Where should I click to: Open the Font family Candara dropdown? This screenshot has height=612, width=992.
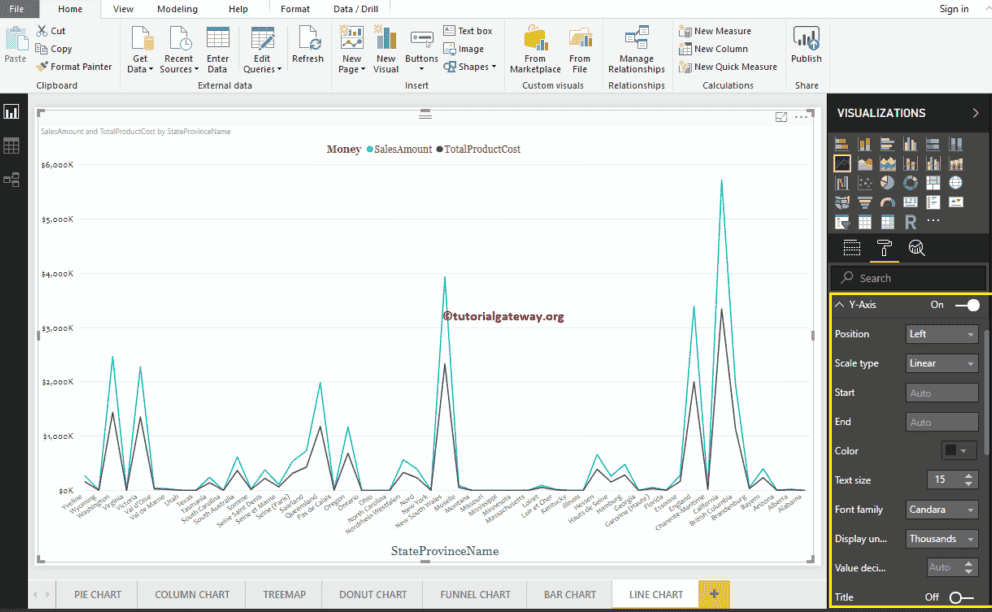(942, 510)
